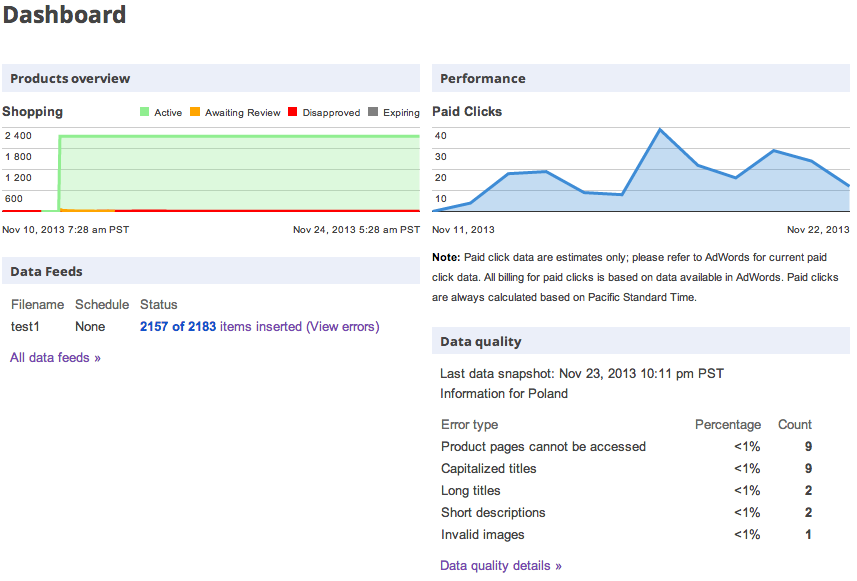857x581 pixels.
Task: Click the Dashboard page title
Action: click(64, 15)
